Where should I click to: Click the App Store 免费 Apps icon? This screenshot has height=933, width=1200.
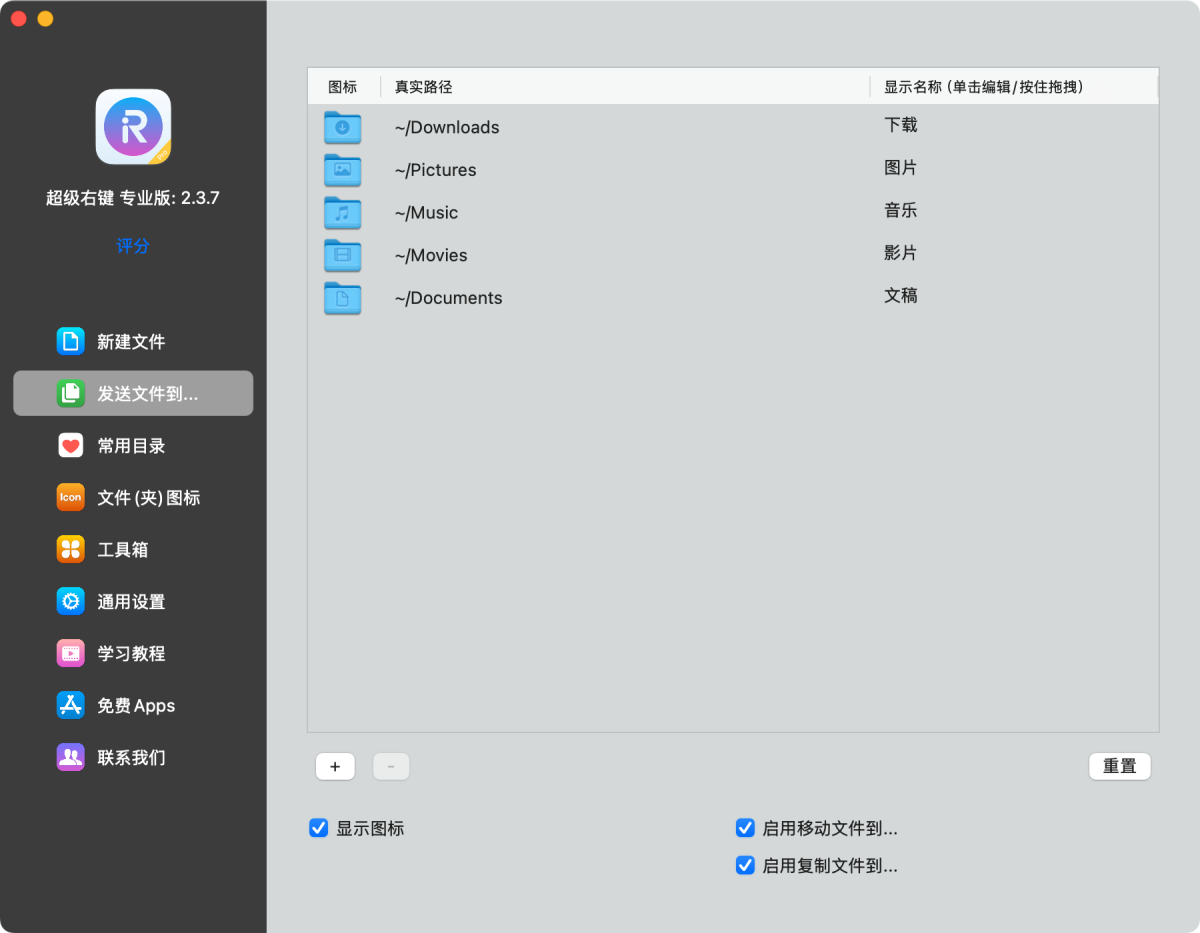click(x=70, y=705)
